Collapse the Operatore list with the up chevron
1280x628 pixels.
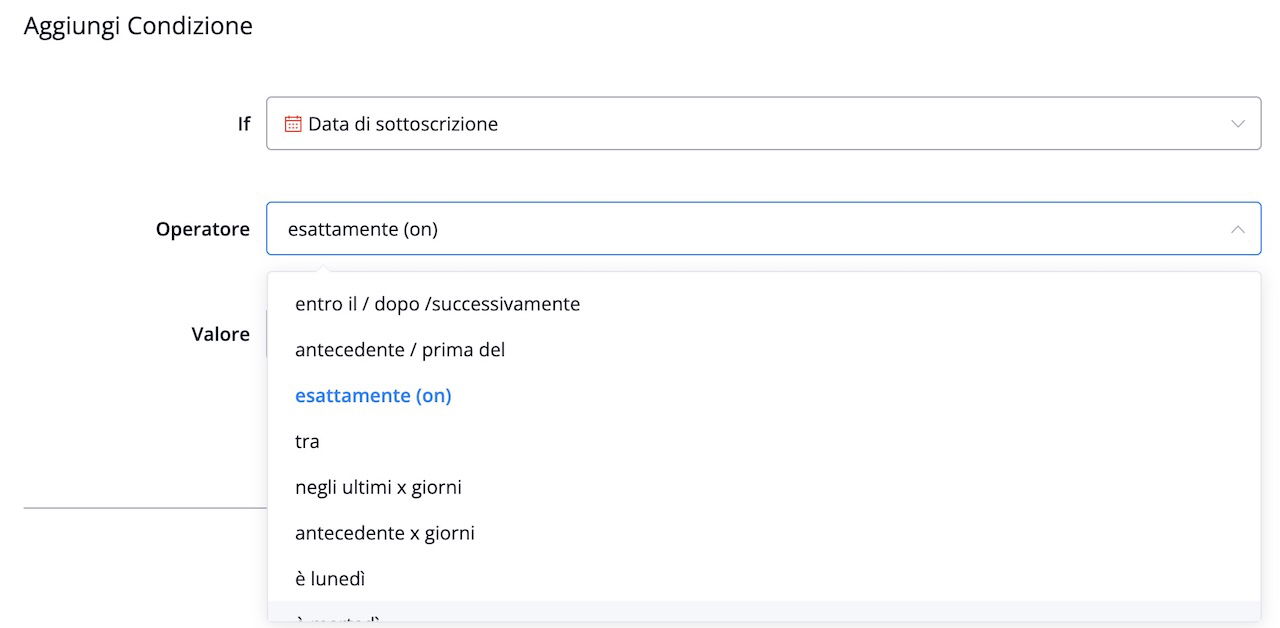pyautogui.click(x=1237, y=229)
